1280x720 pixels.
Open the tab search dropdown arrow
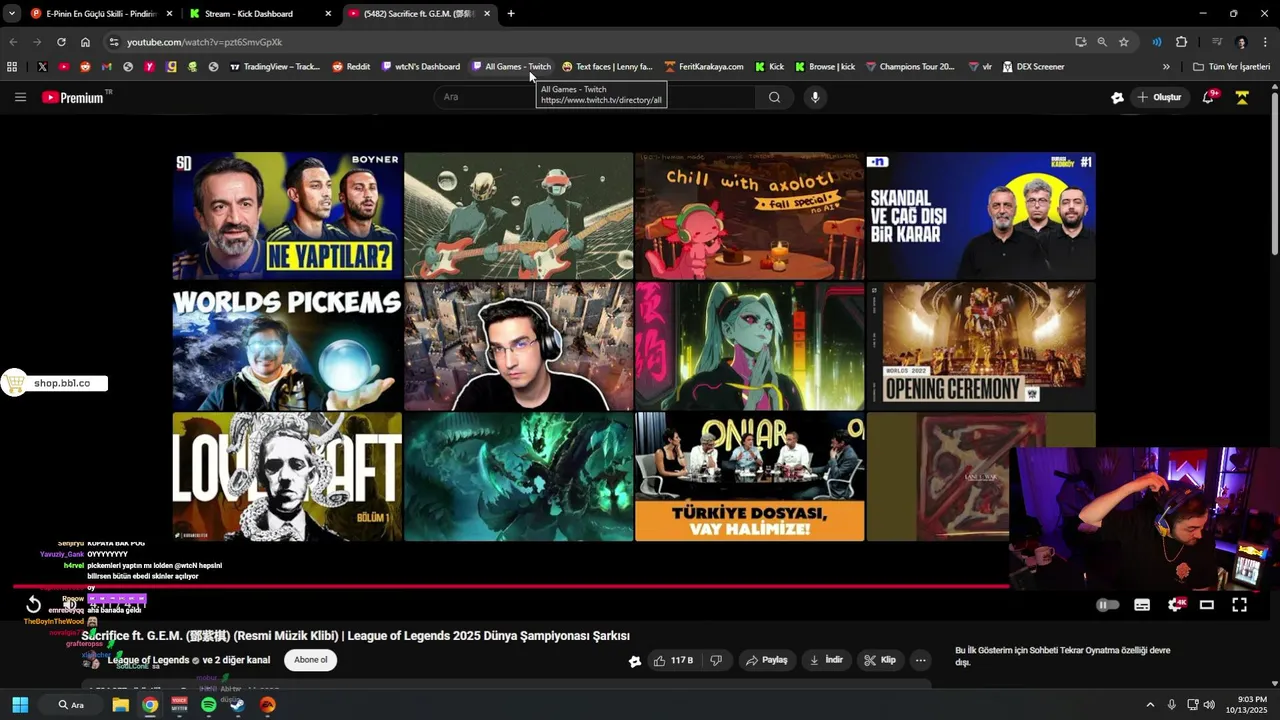point(11,14)
